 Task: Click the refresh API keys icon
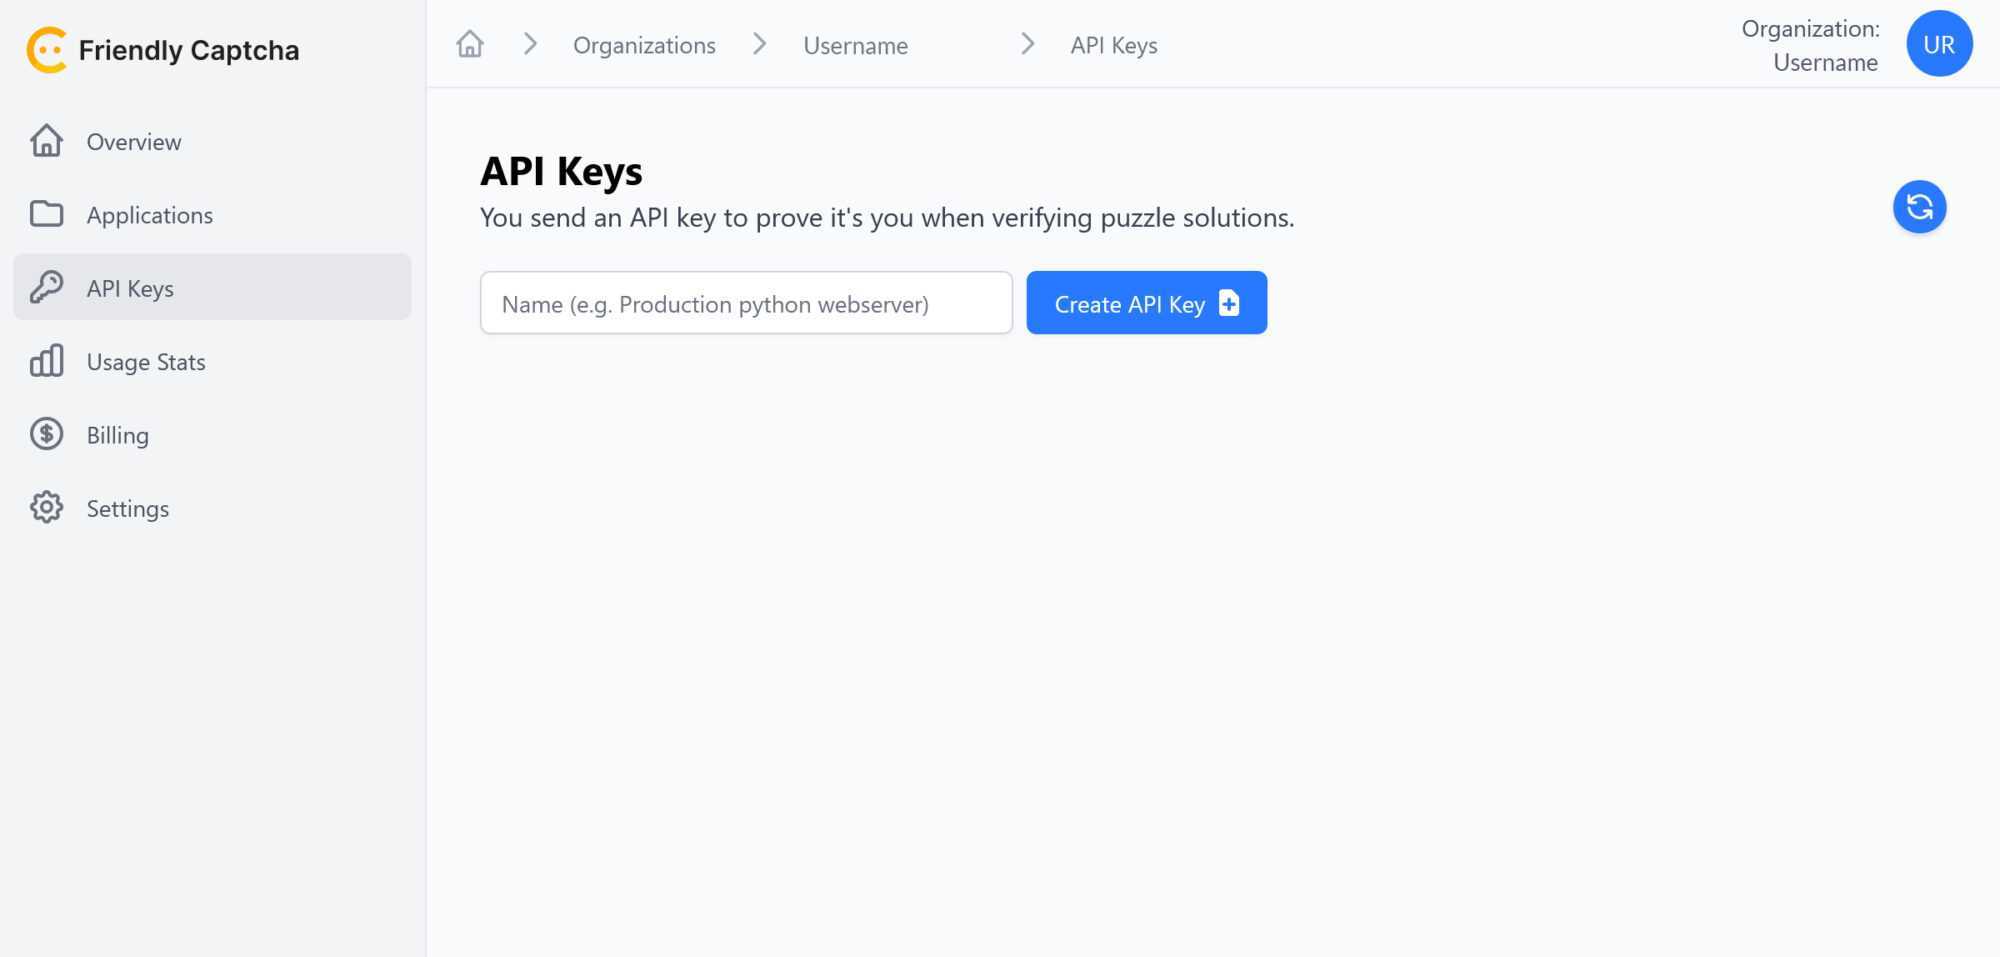pos(1919,207)
